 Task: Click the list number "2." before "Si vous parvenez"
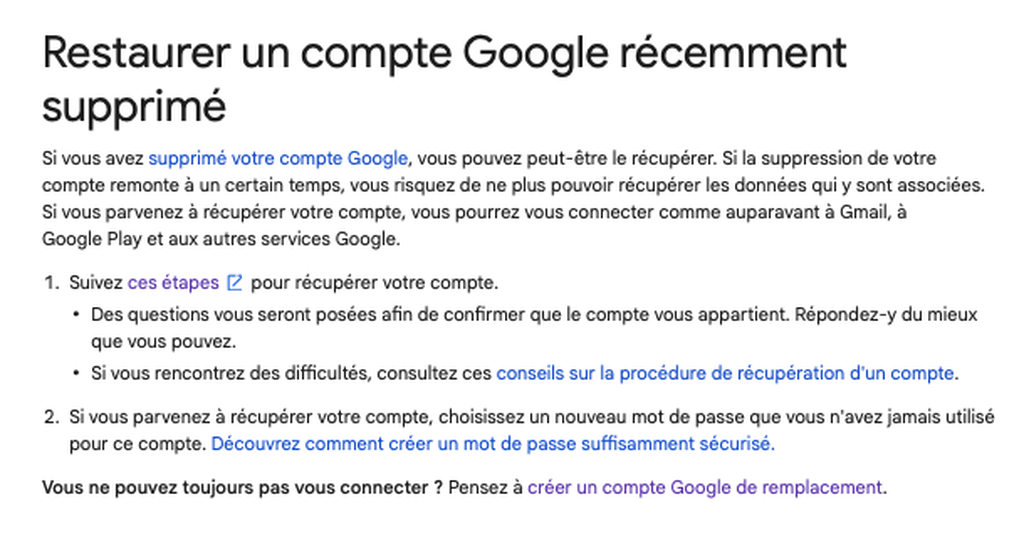[52, 416]
